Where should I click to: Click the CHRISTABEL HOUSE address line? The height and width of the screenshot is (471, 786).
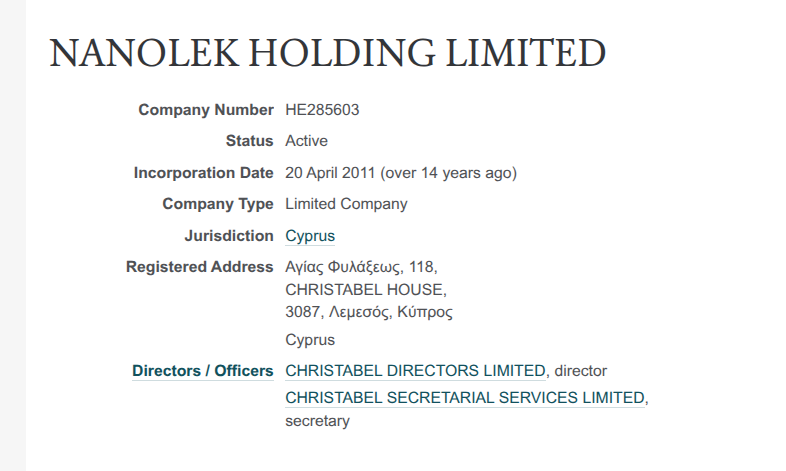tap(365, 290)
